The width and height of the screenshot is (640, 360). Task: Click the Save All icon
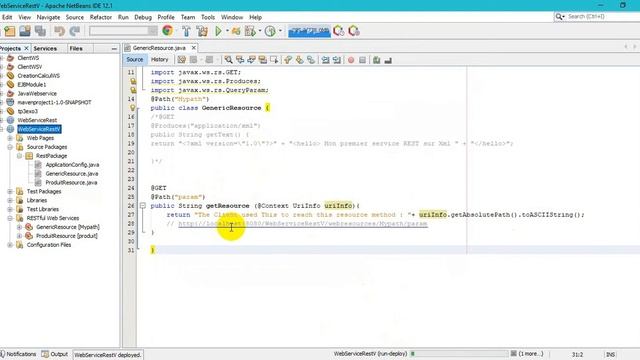pos(40,31)
